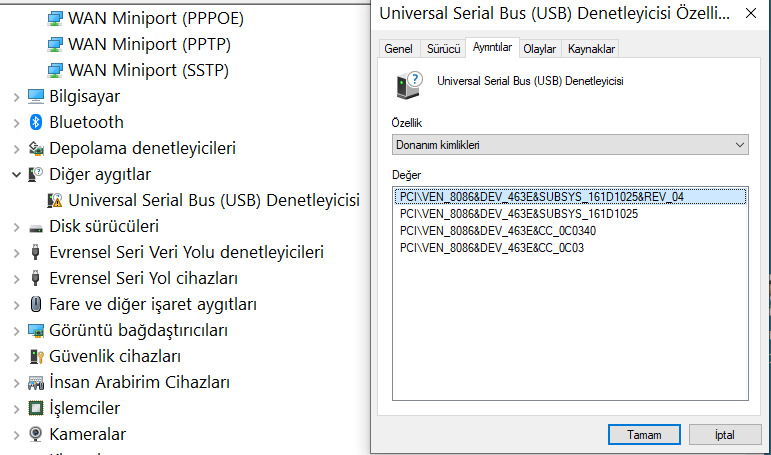Switch to the Kaynaklar tab
771x455 pixels.
point(591,49)
